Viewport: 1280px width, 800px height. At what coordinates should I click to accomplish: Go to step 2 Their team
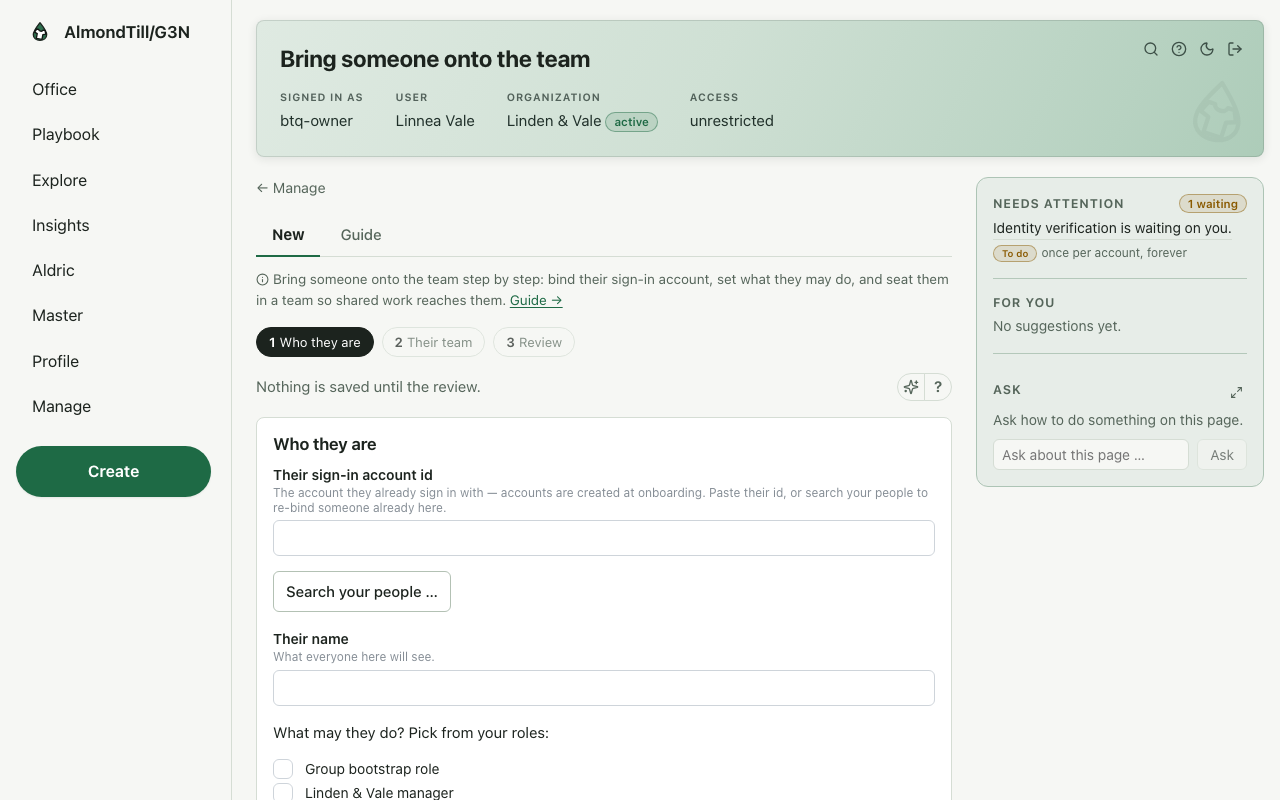pyautogui.click(x=433, y=342)
